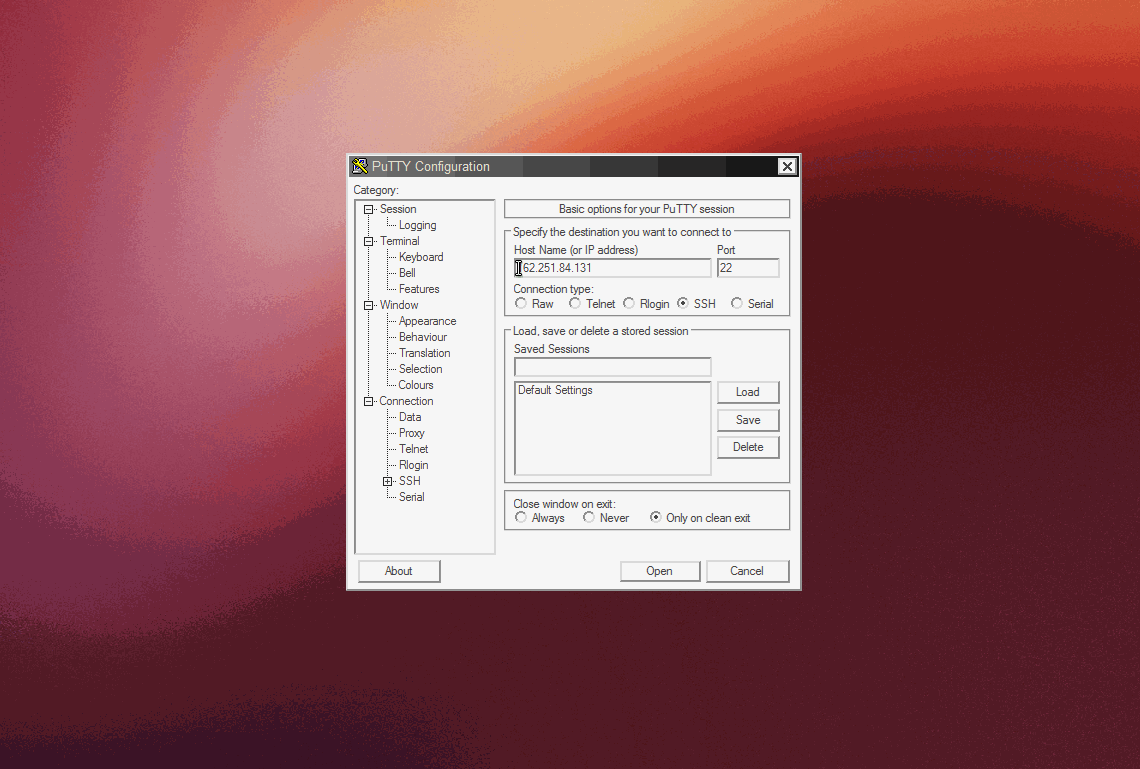Open the Session category

398,209
